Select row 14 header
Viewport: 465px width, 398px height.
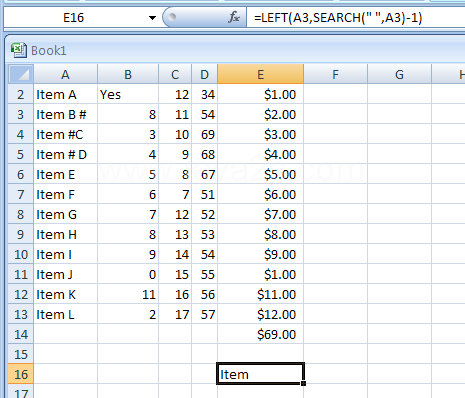[21, 334]
